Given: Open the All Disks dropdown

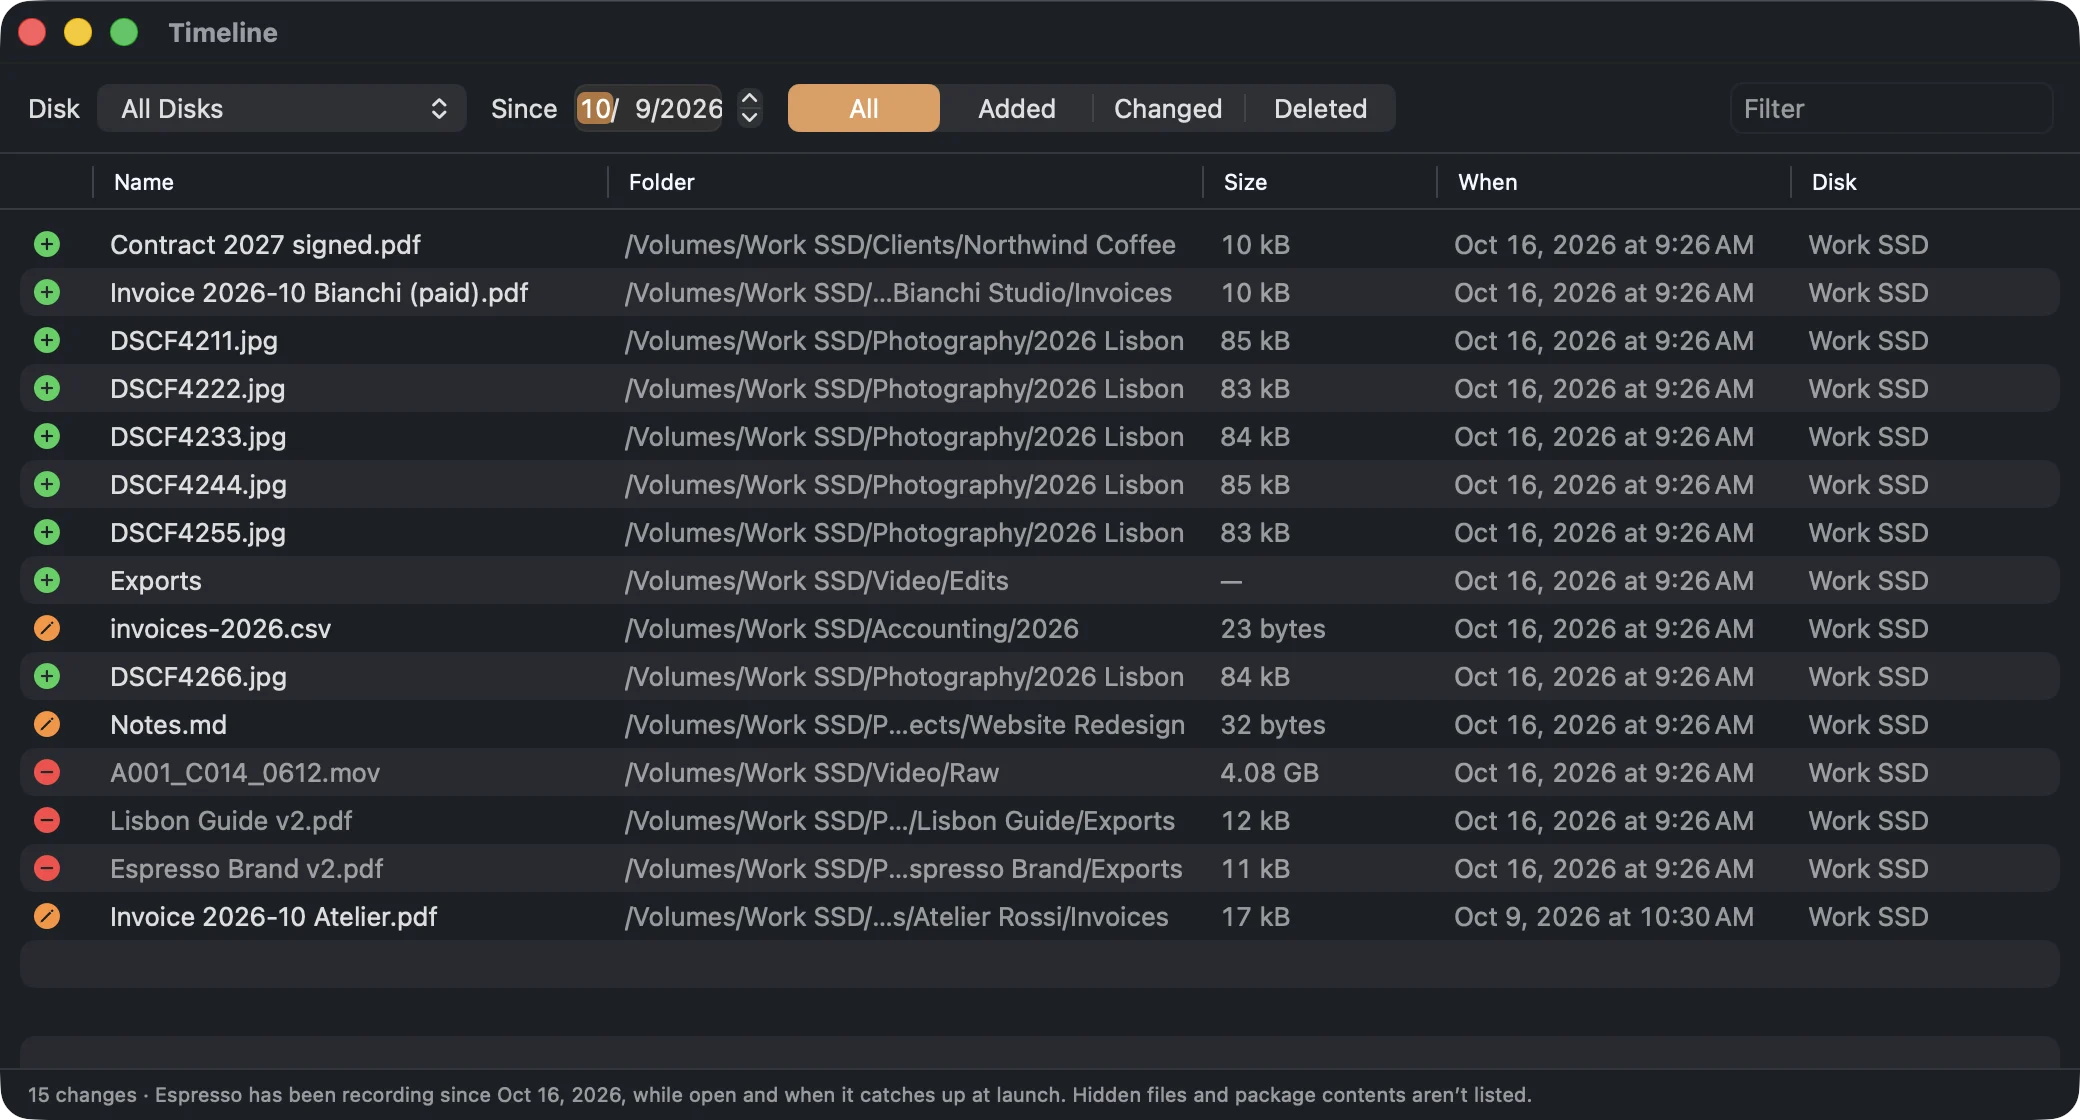Looking at the screenshot, I should 282,108.
